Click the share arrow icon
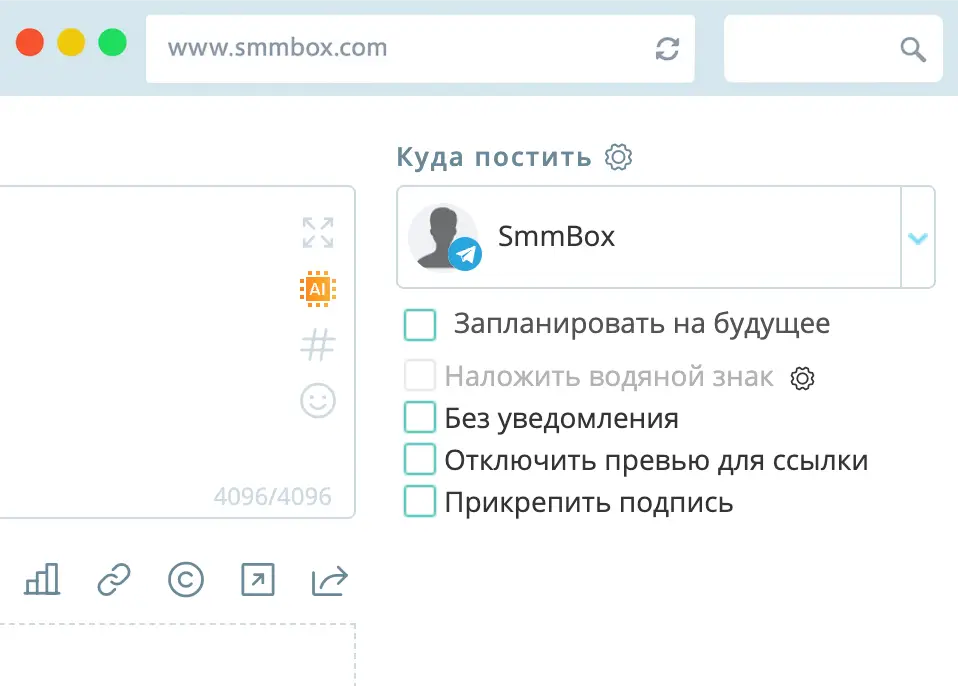 [x=330, y=580]
